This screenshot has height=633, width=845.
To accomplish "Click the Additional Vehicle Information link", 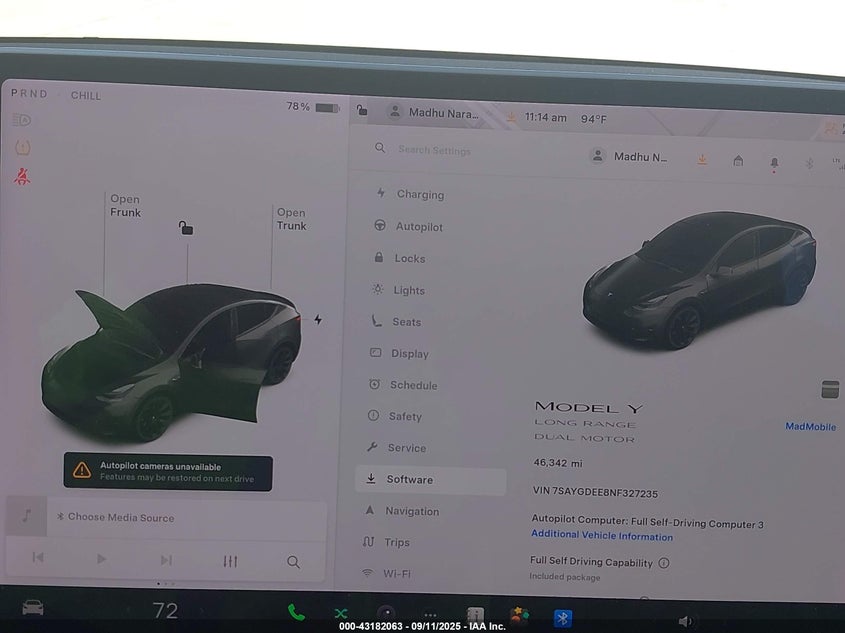I will (601, 537).
